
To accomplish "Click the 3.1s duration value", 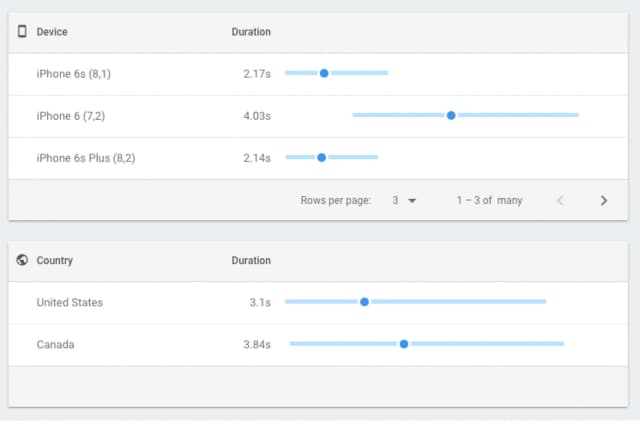I will 260,303.
